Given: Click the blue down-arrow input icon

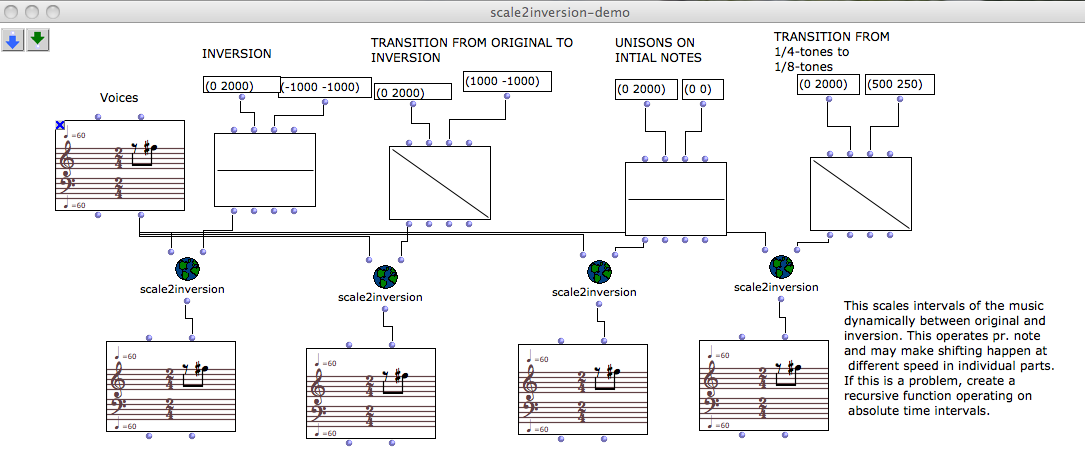Looking at the screenshot, I should (x=14, y=41).
